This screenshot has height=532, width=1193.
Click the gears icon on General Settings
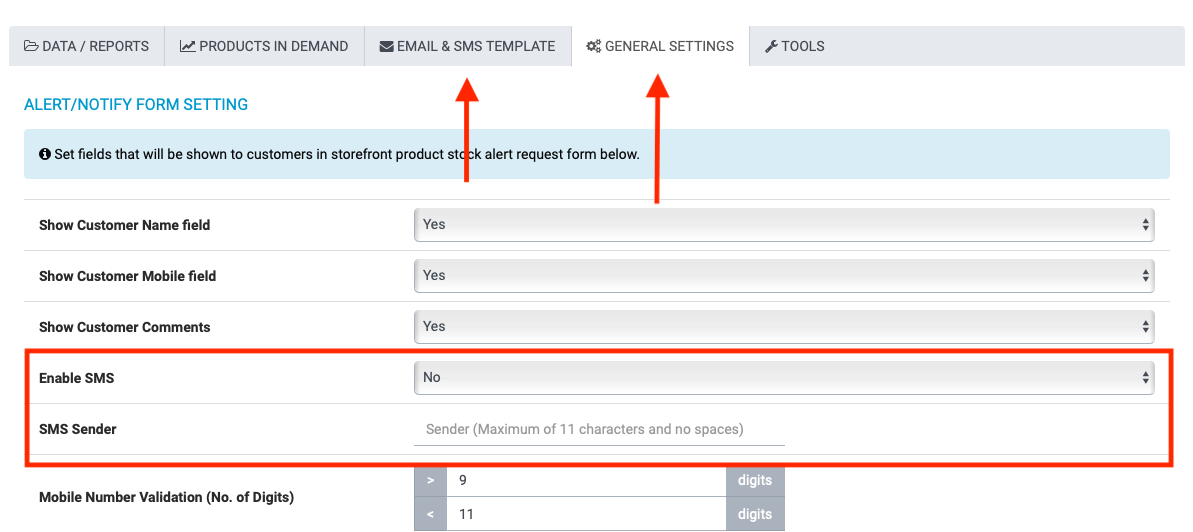tap(593, 46)
